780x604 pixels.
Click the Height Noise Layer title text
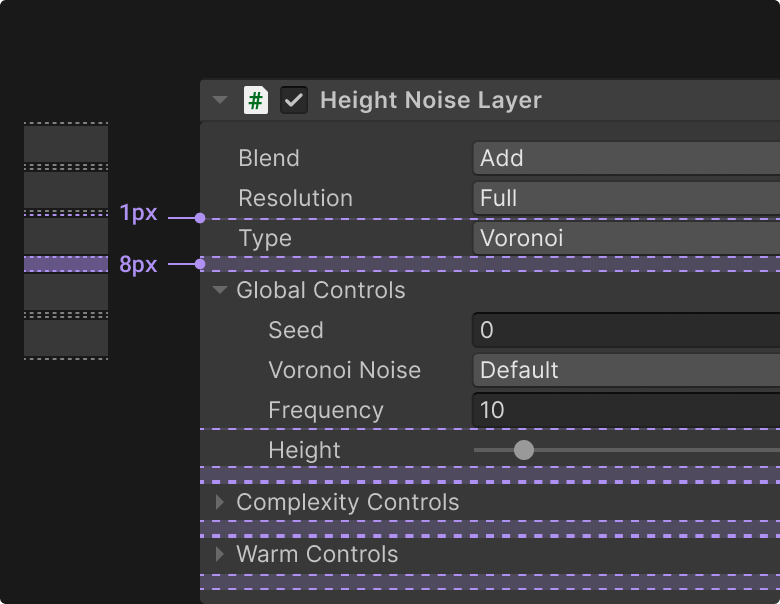(431, 100)
